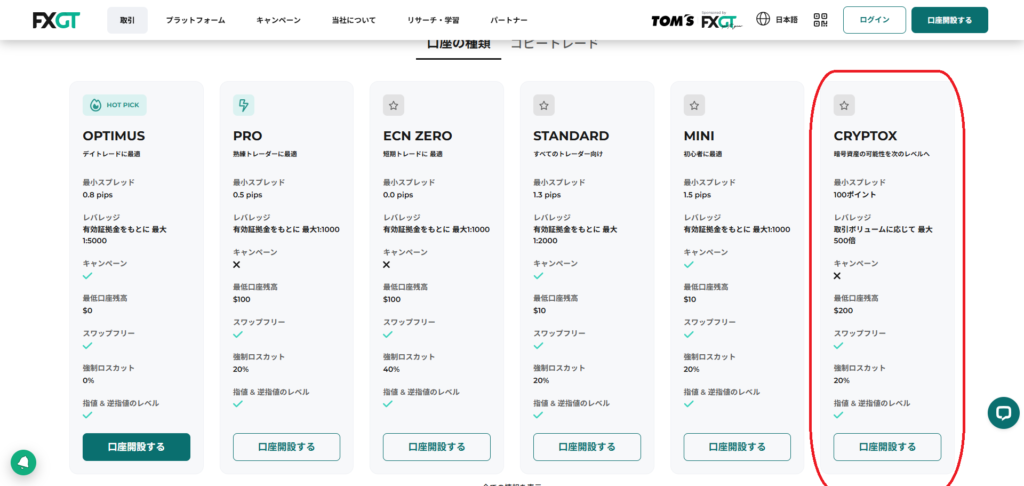The image size is (1024, 486).
Task: Click the lightning icon on PRO card
Action: click(x=244, y=105)
